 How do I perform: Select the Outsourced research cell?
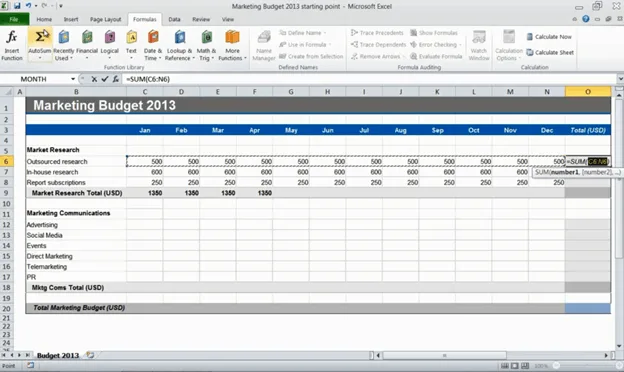pos(76,162)
